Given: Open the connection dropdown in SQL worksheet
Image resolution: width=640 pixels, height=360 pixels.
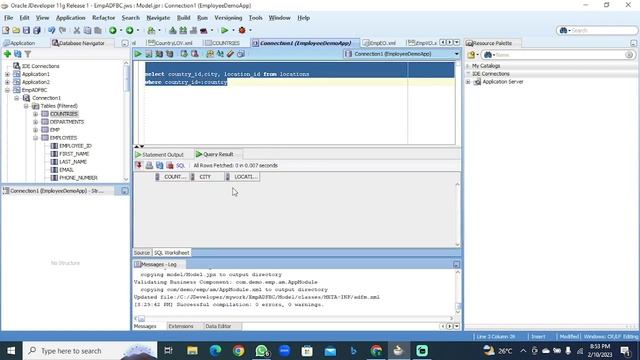Looking at the screenshot, I should pyautogui.click(x=456, y=54).
